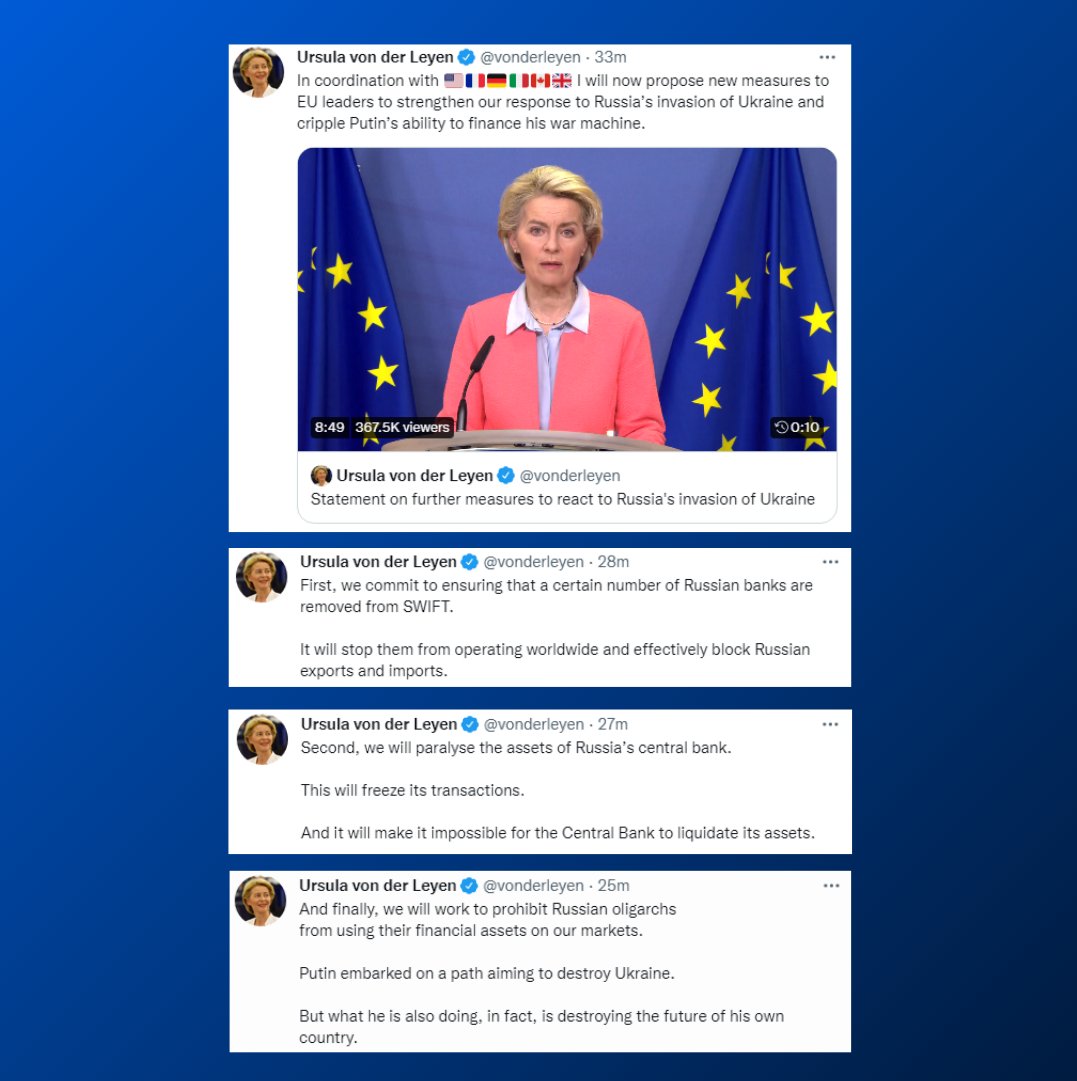Open the more options menu on the 33m tweet
The height and width of the screenshot is (1081, 1077).
827,57
